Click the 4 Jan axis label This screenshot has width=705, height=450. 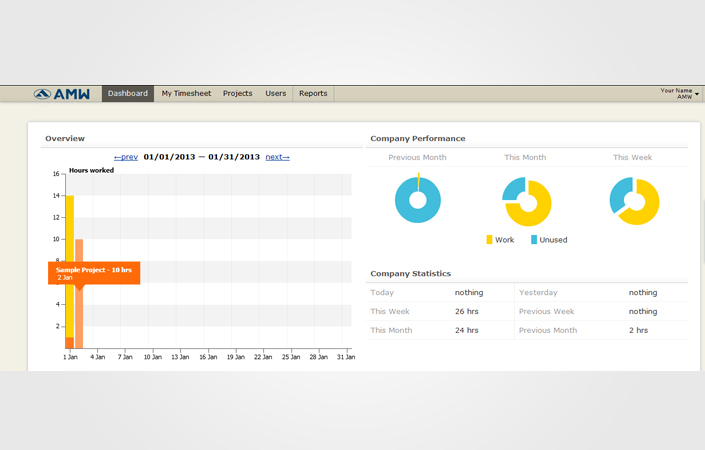click(x=98, y=357)
